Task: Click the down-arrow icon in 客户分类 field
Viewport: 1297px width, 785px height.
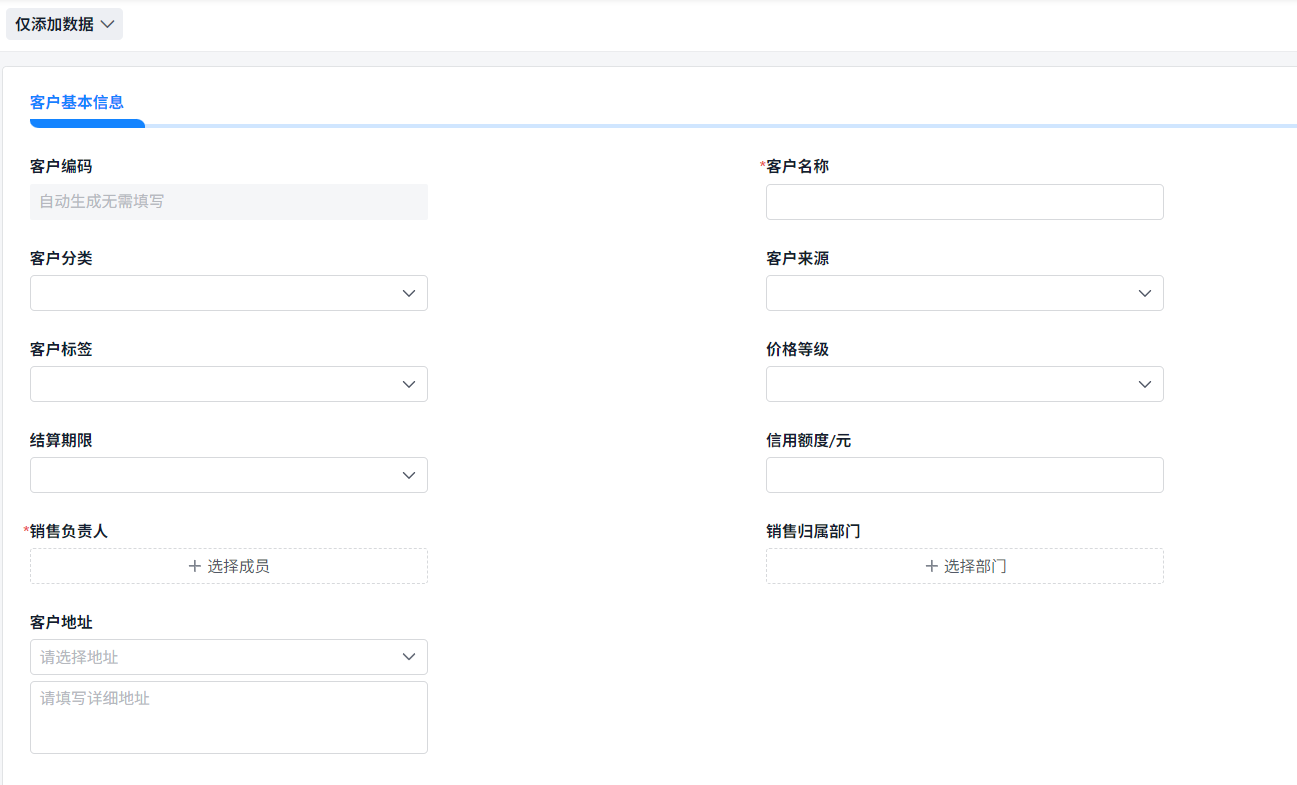Action: coord(408,293)
